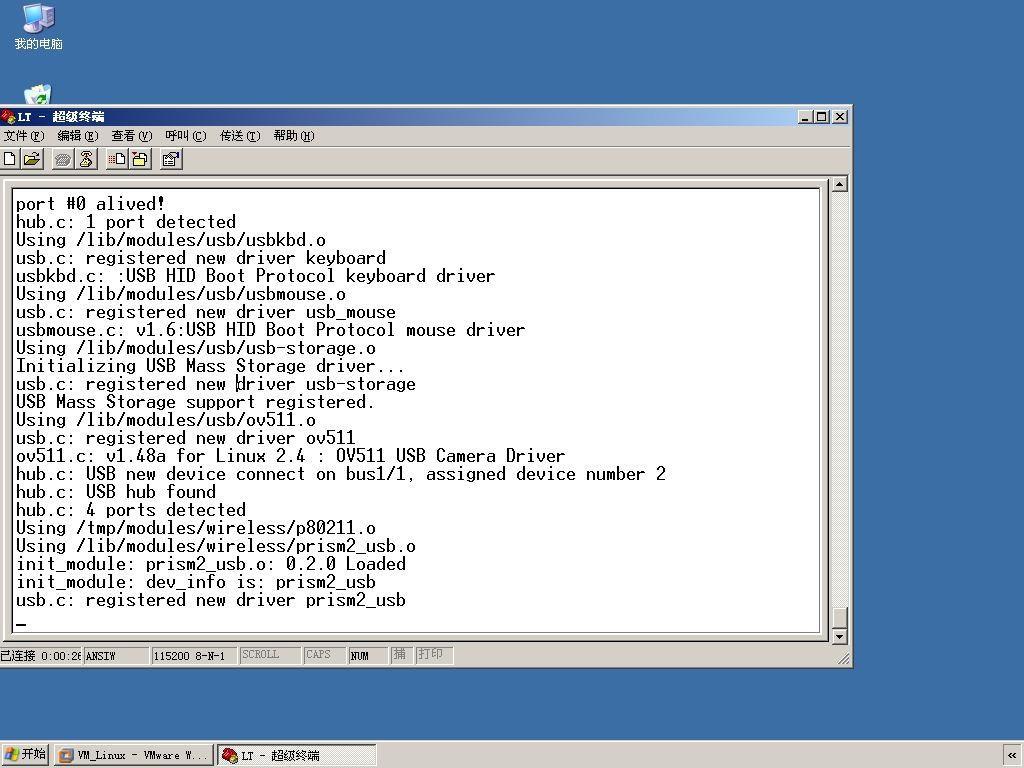
Task: Switch to VM_Linux VMware taskbar button
Action: point(134,756)
